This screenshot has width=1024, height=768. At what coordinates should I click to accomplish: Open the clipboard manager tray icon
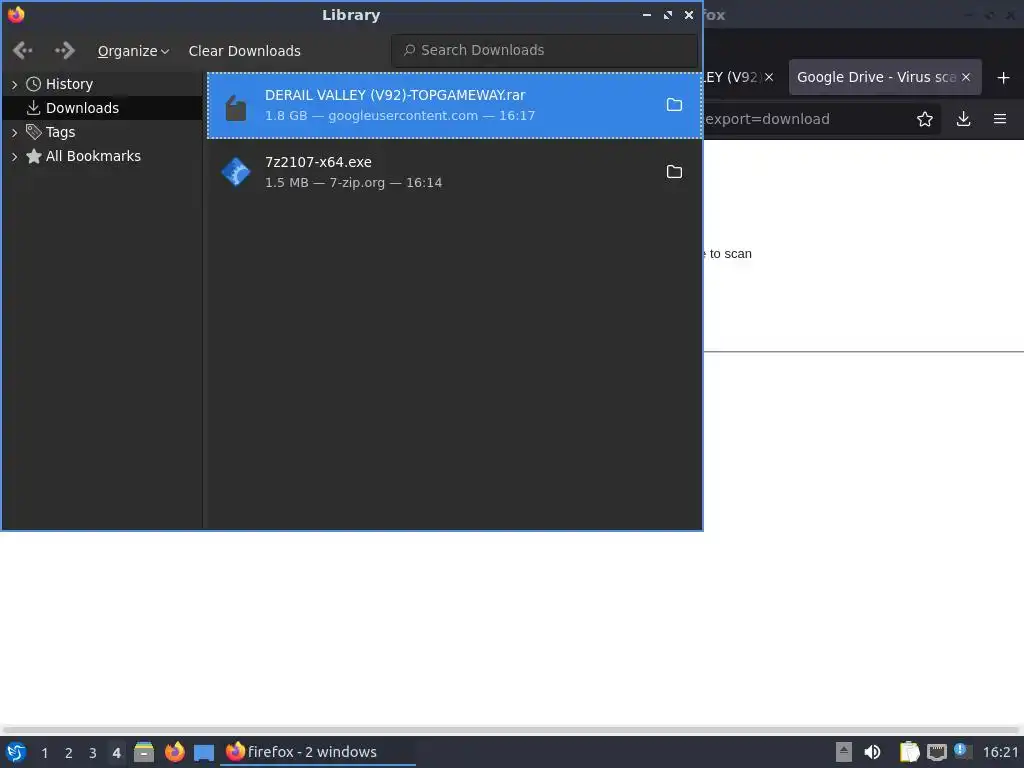[909, 752]
